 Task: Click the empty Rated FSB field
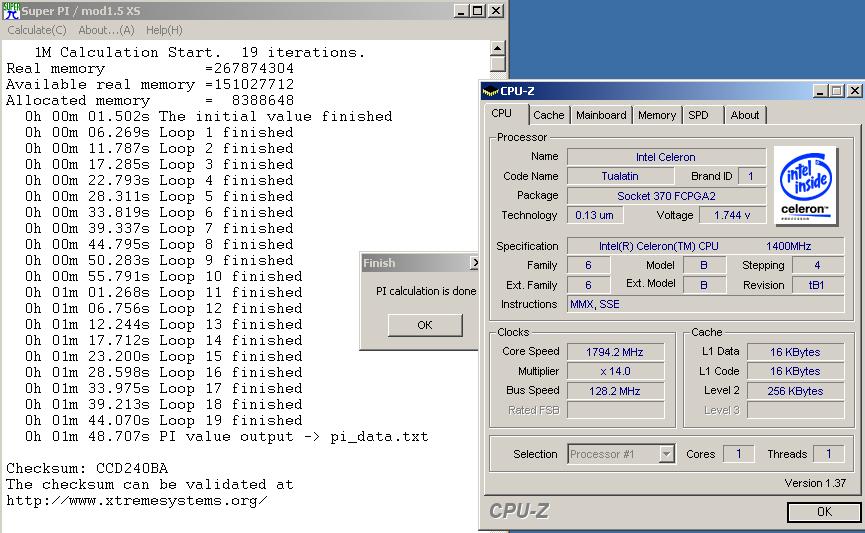615,410
